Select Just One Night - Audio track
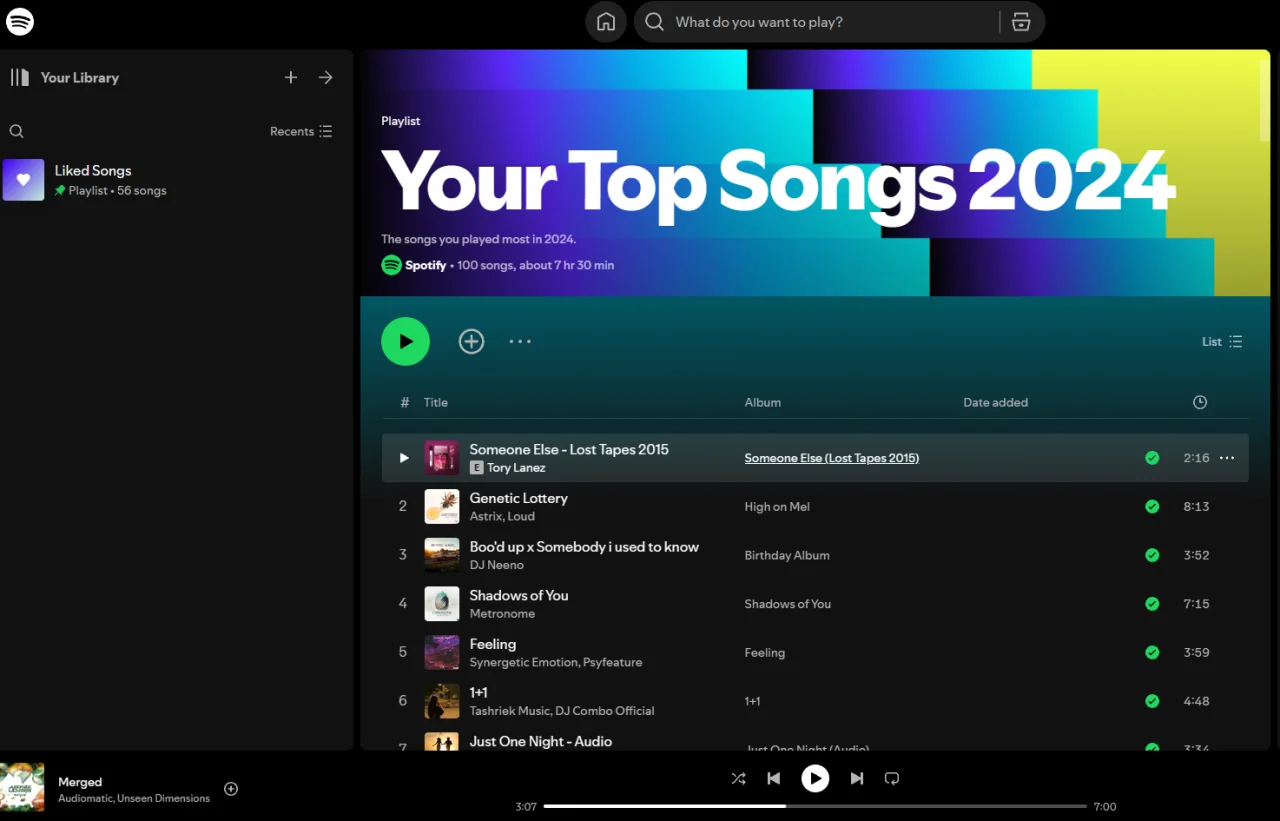This screenshot has width=1280, height=821. tap(541, 741)
